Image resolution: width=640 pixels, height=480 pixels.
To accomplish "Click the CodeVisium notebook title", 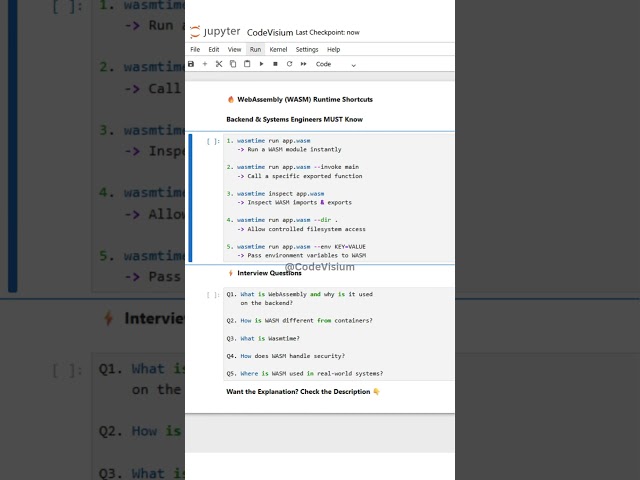I will click(x=270, y=33).
